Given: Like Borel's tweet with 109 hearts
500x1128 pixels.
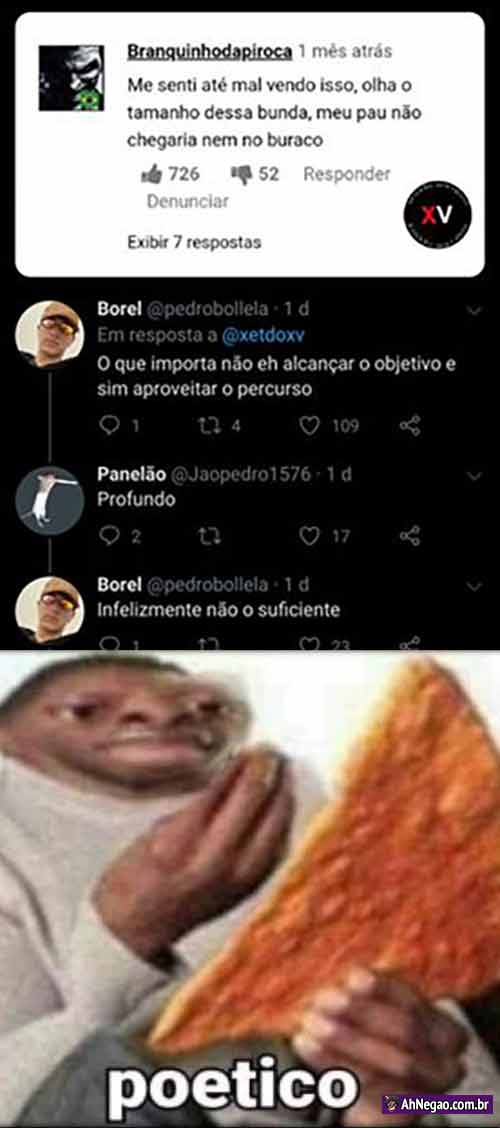Looking at the screenshot, I should click(x=309, y=426).
